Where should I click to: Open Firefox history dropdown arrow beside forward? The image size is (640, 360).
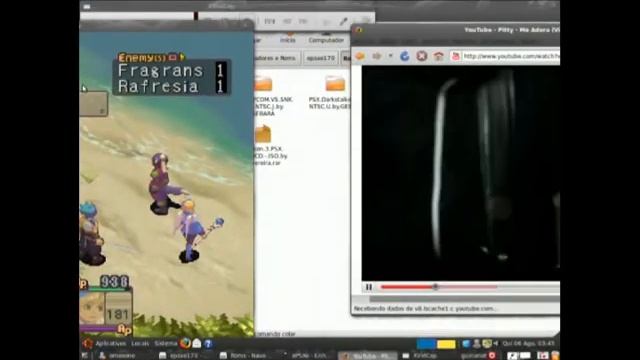[390, 56]
